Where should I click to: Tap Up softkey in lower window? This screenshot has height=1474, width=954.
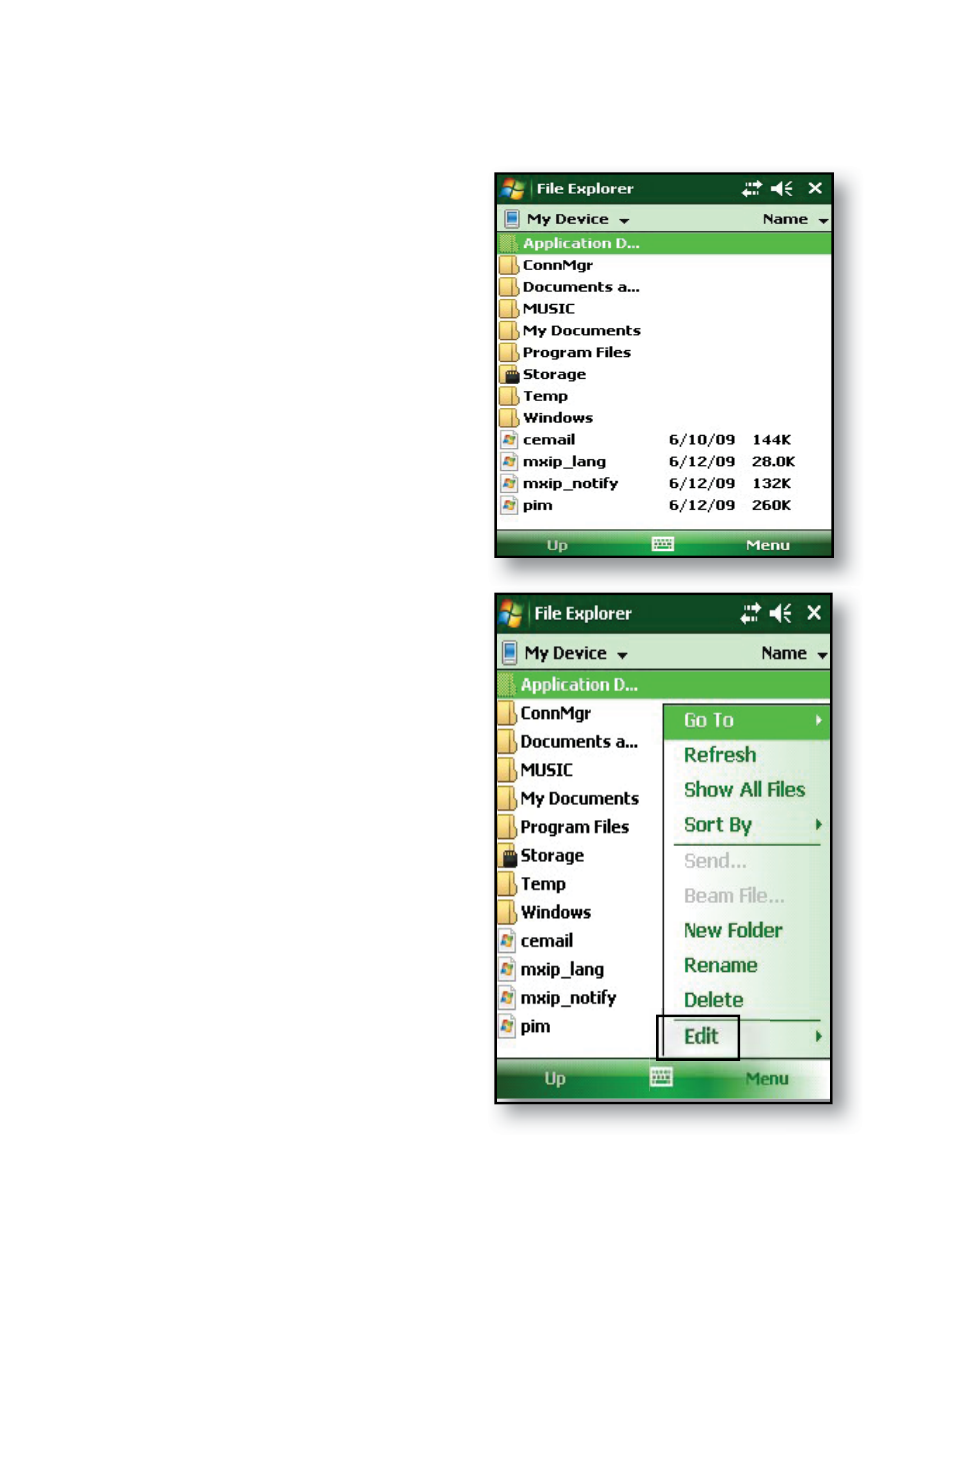tap(555, 1078)
